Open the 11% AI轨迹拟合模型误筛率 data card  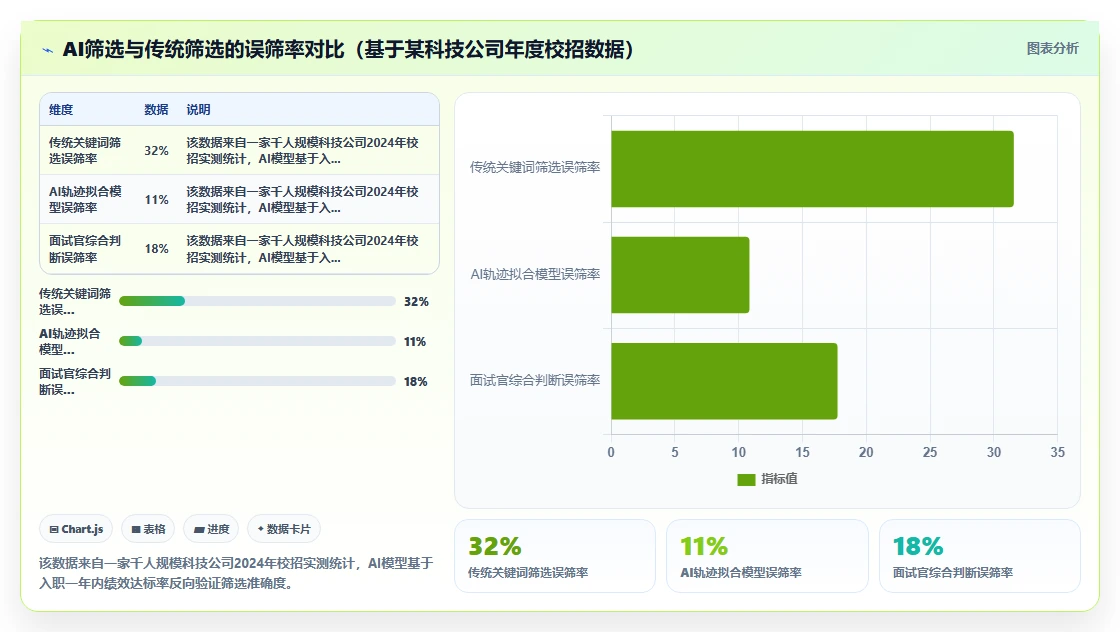[x=767, y=556]
